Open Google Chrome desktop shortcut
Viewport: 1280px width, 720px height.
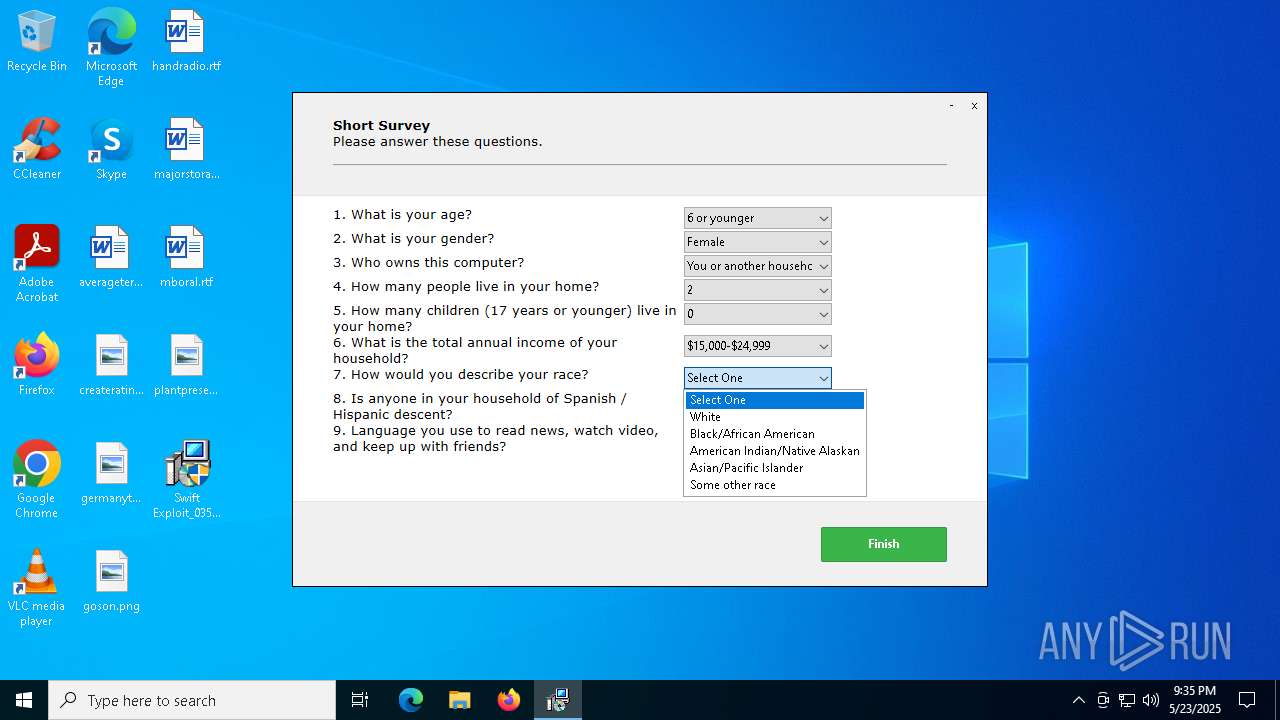coord(37,480)
